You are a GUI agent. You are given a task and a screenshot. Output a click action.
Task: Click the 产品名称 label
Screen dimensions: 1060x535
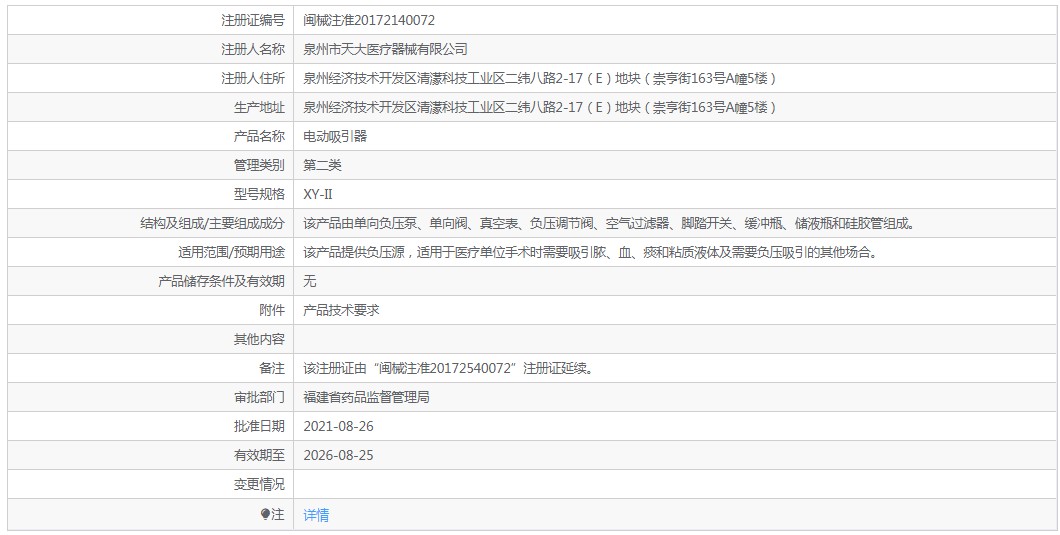260,137
